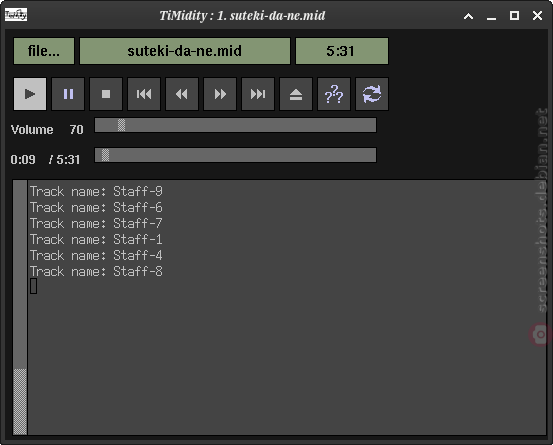The height and width of the screenshot is (445, 553).
Task: Toggle random shuffle with the question marks icon
Action: point(334,94)
